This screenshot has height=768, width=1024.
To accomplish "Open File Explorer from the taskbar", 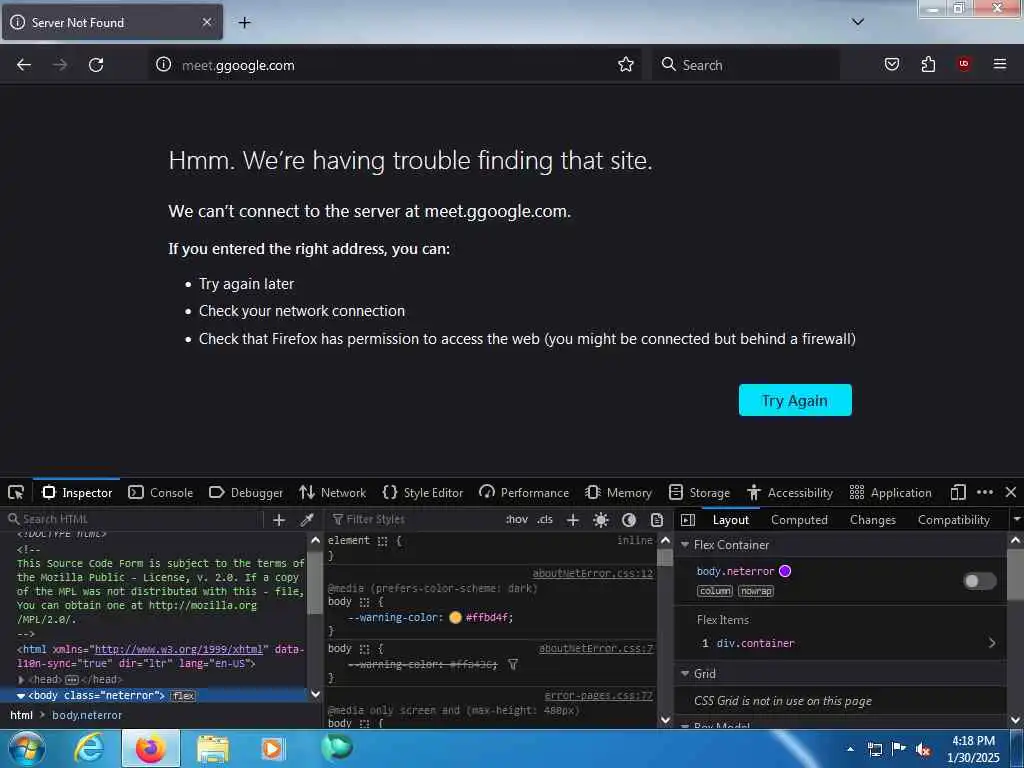I will 212,748.
